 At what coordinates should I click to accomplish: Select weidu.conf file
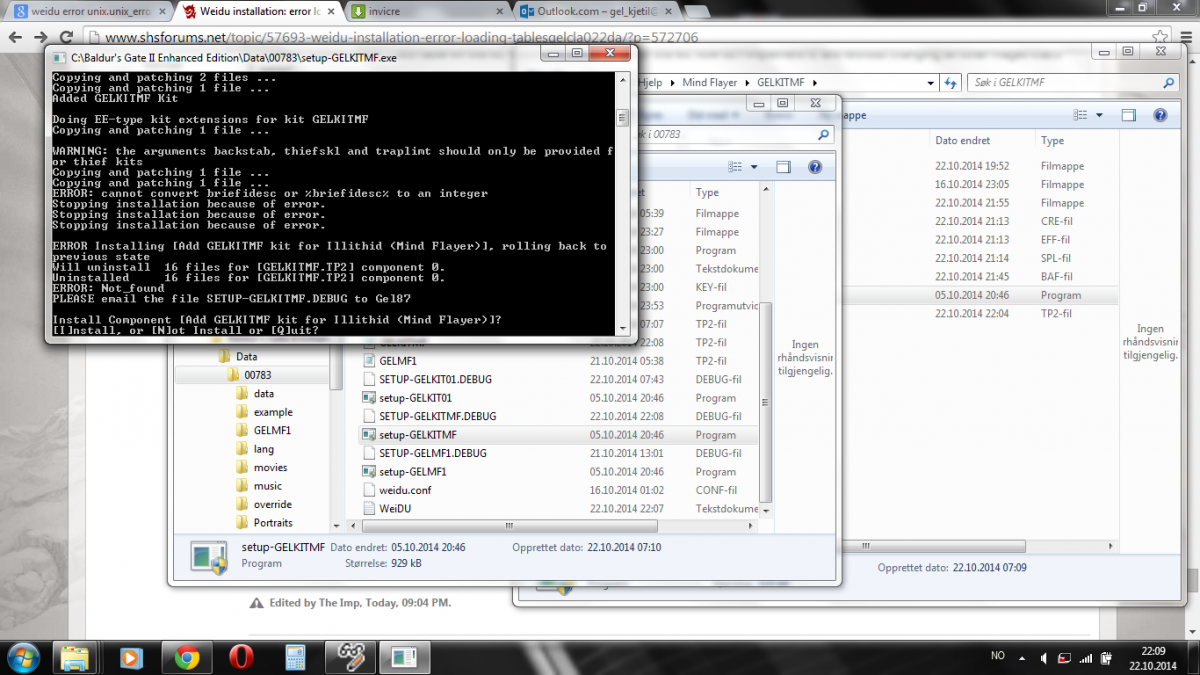(558, 490)
